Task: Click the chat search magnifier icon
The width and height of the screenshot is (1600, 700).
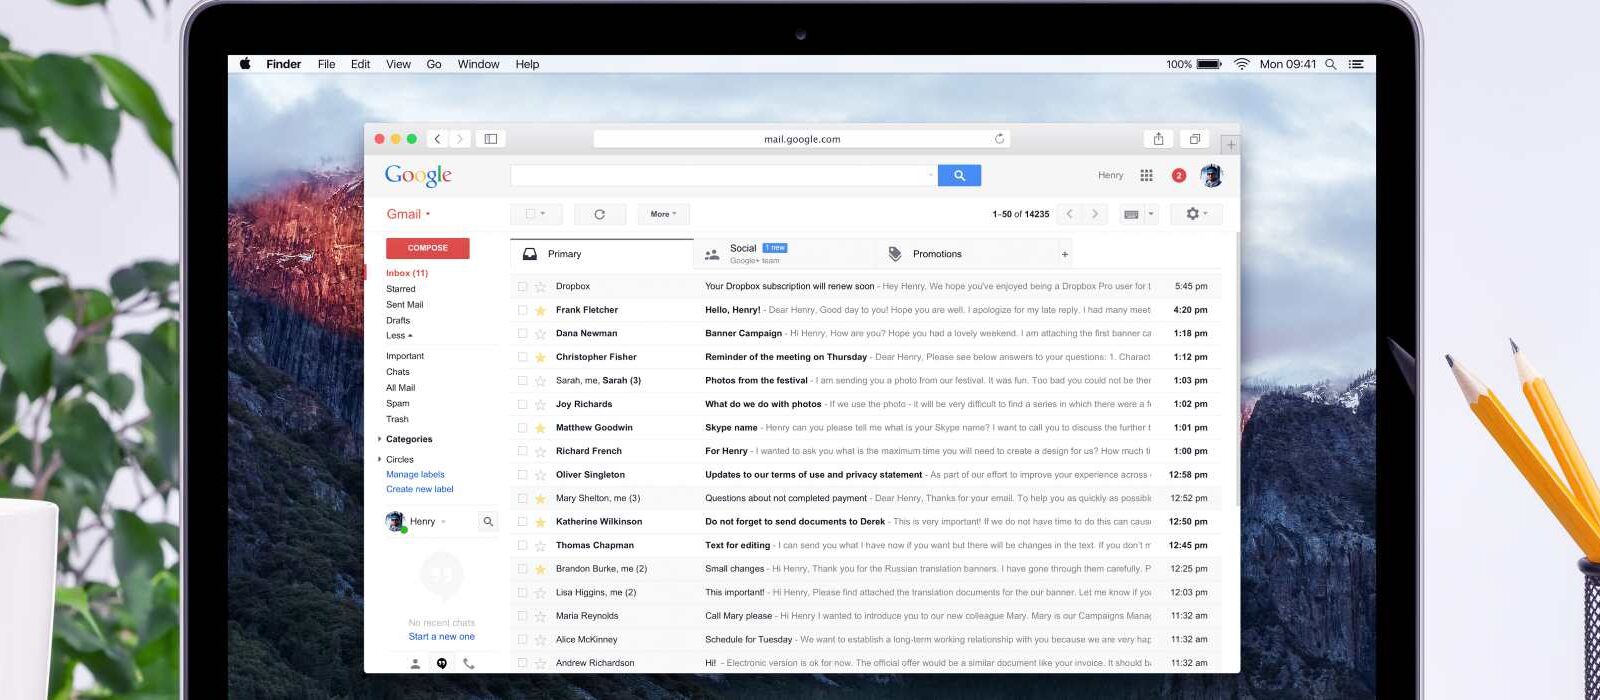Action: click(x=488, y=521)
